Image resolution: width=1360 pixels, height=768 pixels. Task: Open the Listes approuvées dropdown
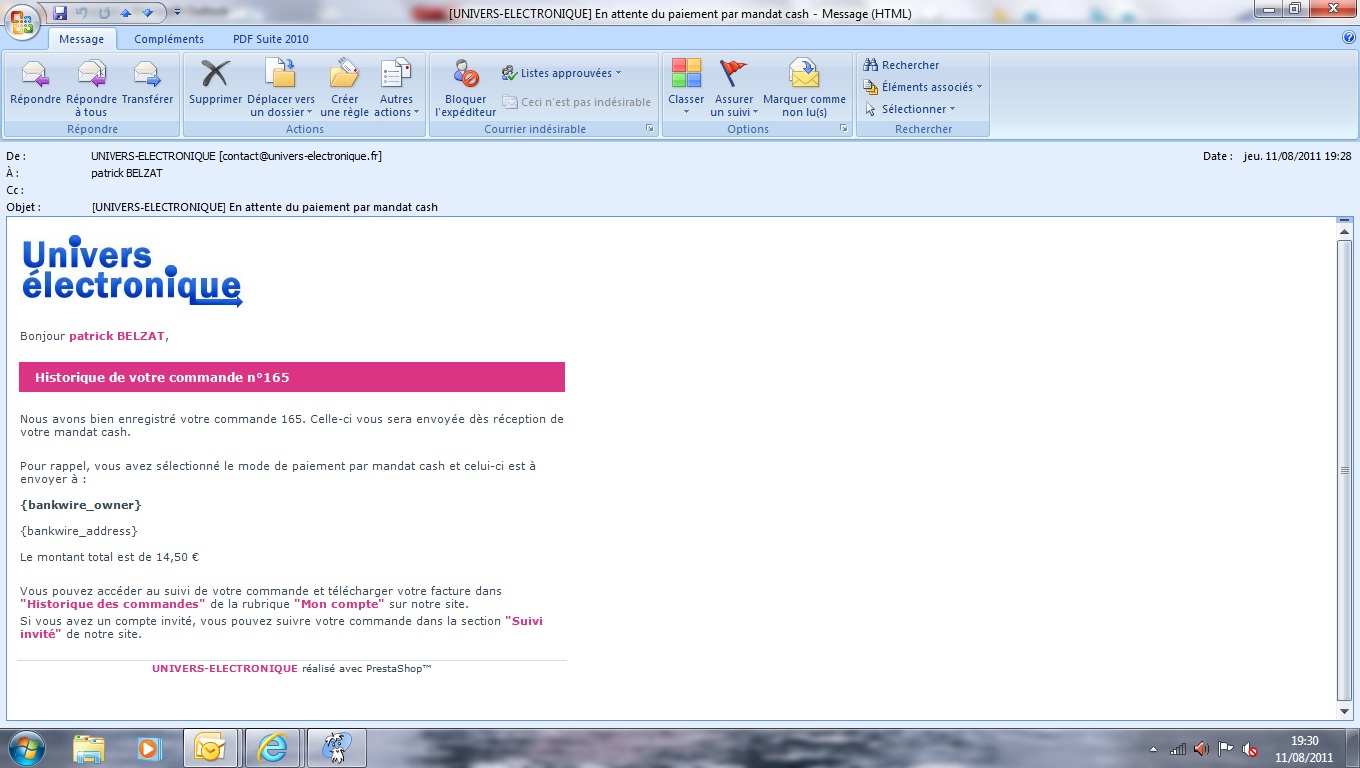point(561,73)
